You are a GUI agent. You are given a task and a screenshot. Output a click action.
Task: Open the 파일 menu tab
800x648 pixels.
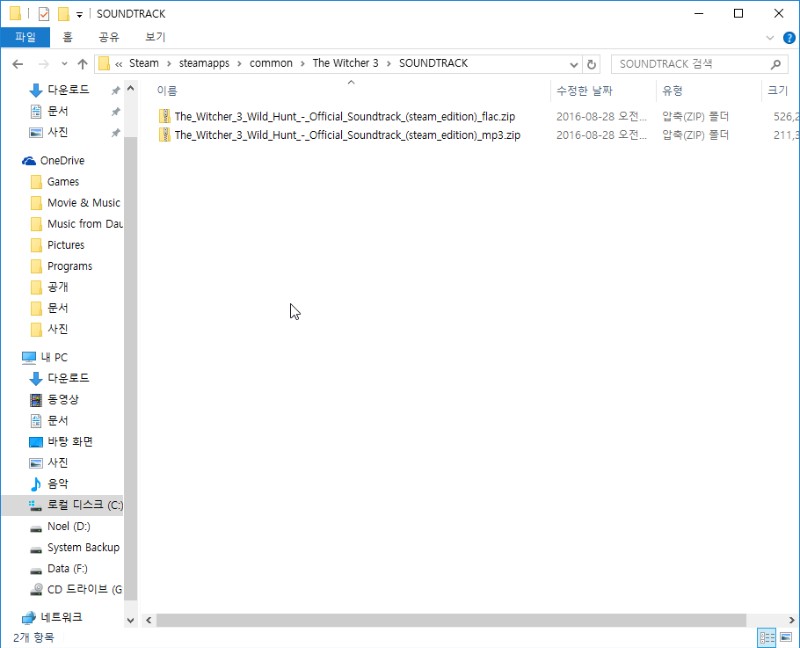coord(25,37)
